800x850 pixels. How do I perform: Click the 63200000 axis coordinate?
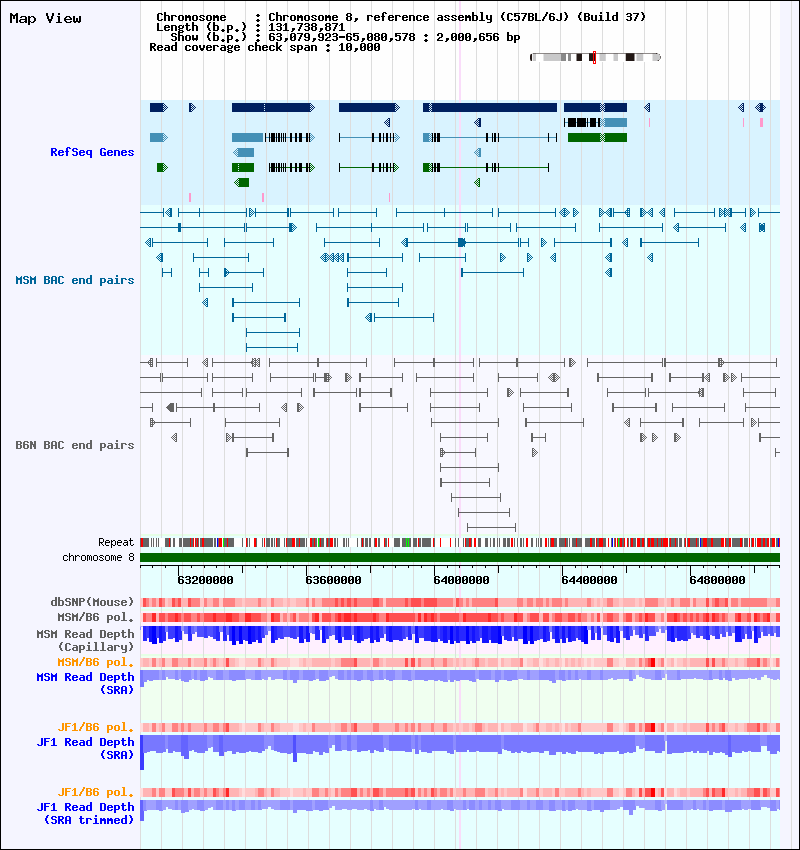205,580
